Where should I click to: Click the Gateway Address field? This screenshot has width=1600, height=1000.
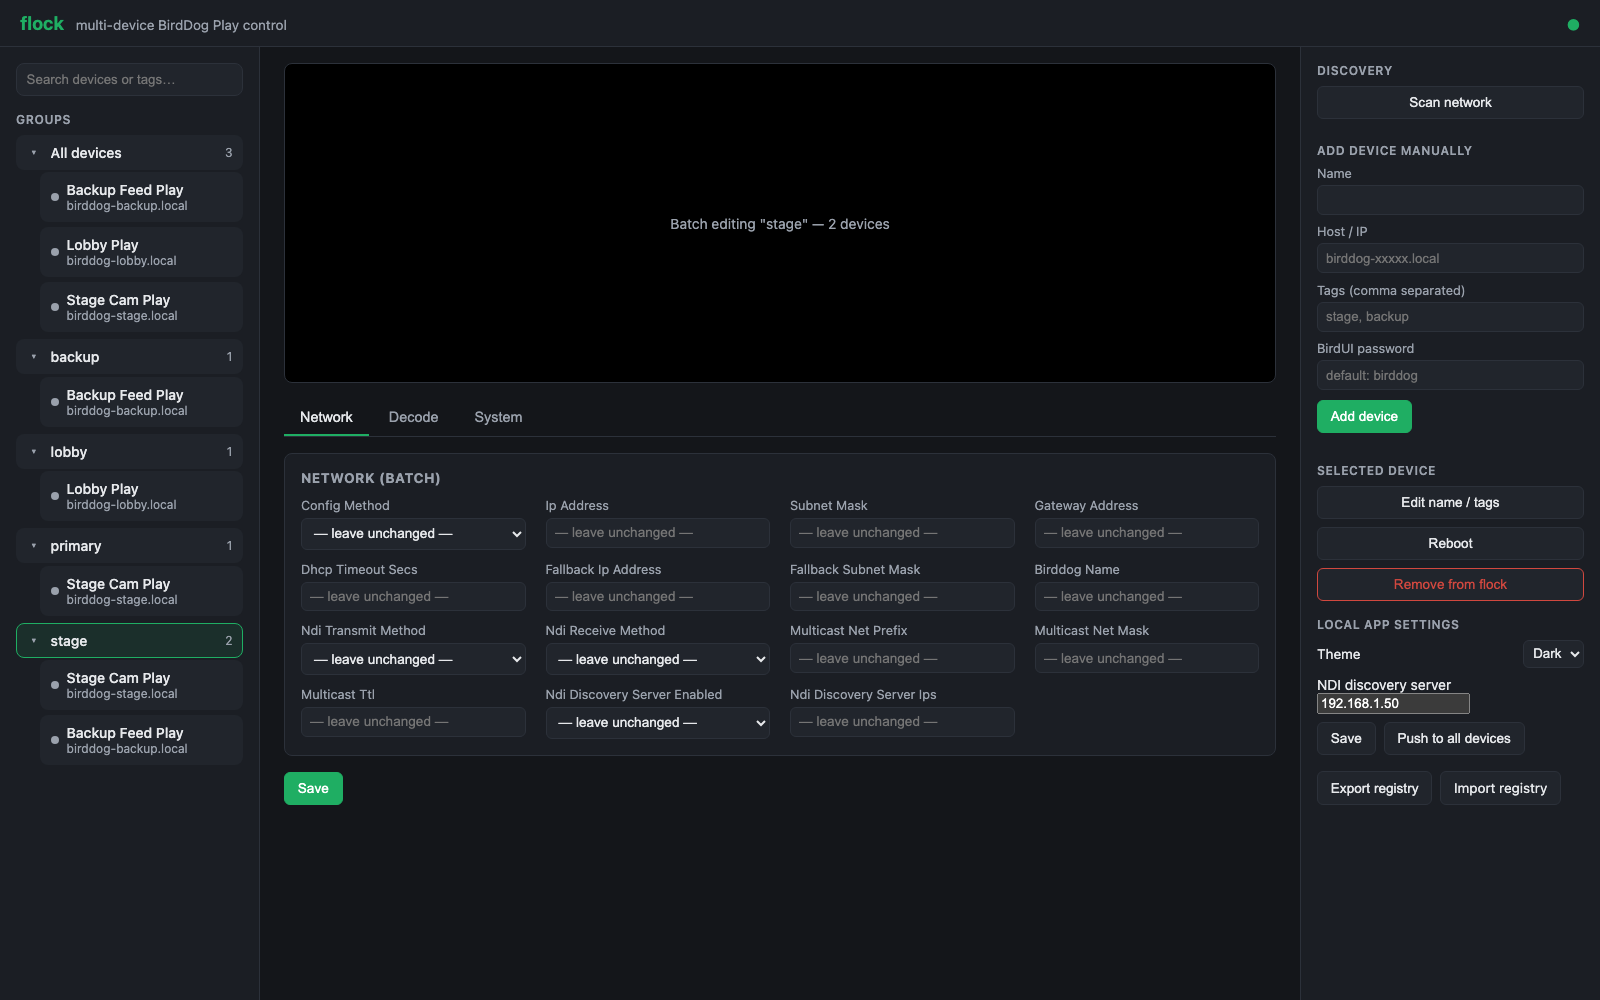[1146, 533]
